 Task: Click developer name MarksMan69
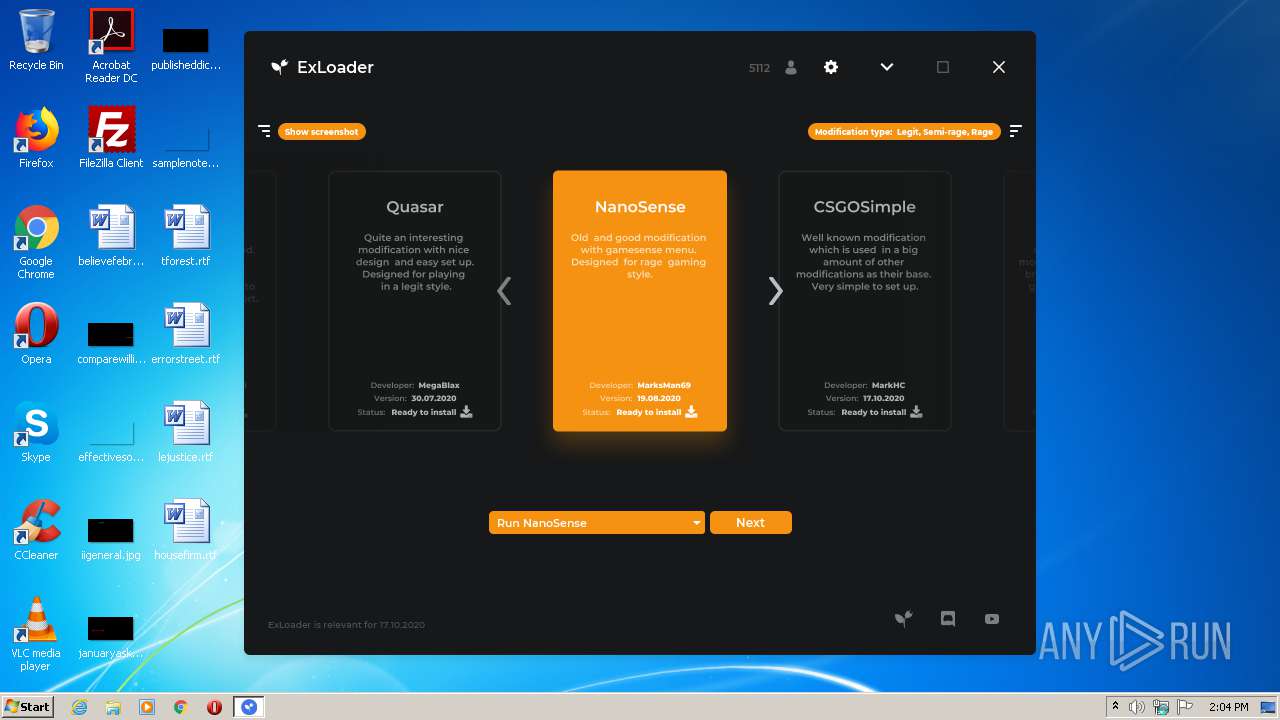tap(664, 385)
